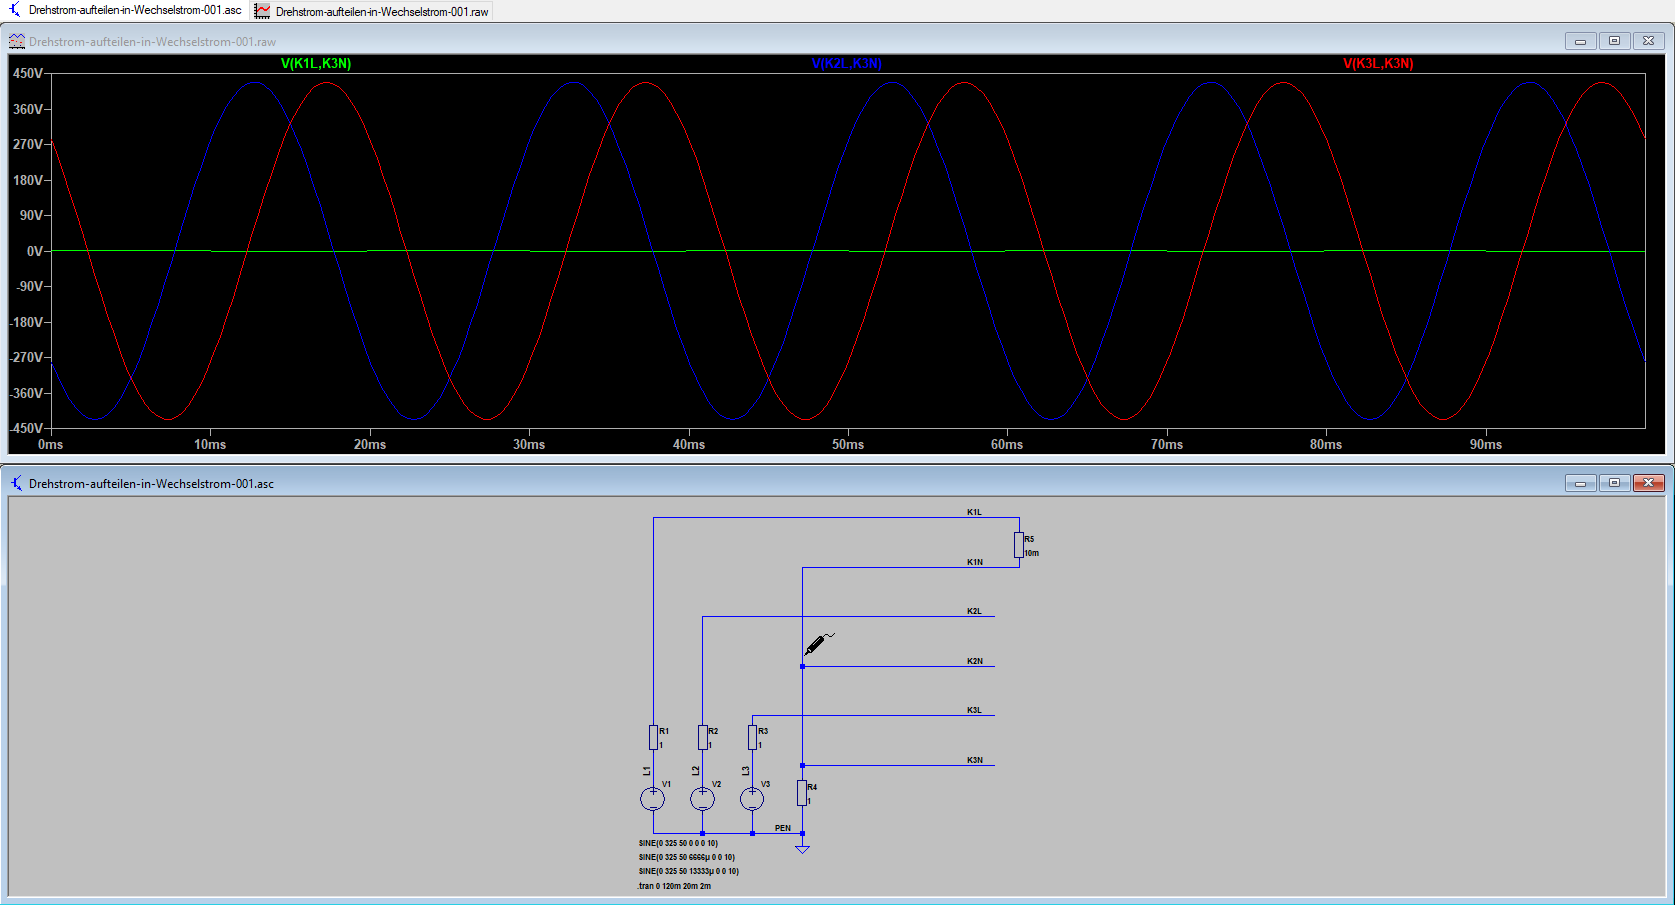Viewport: 1675px width, 905px height.
Task: Click the 90ms label on time axis
Action: point(1486,444)
